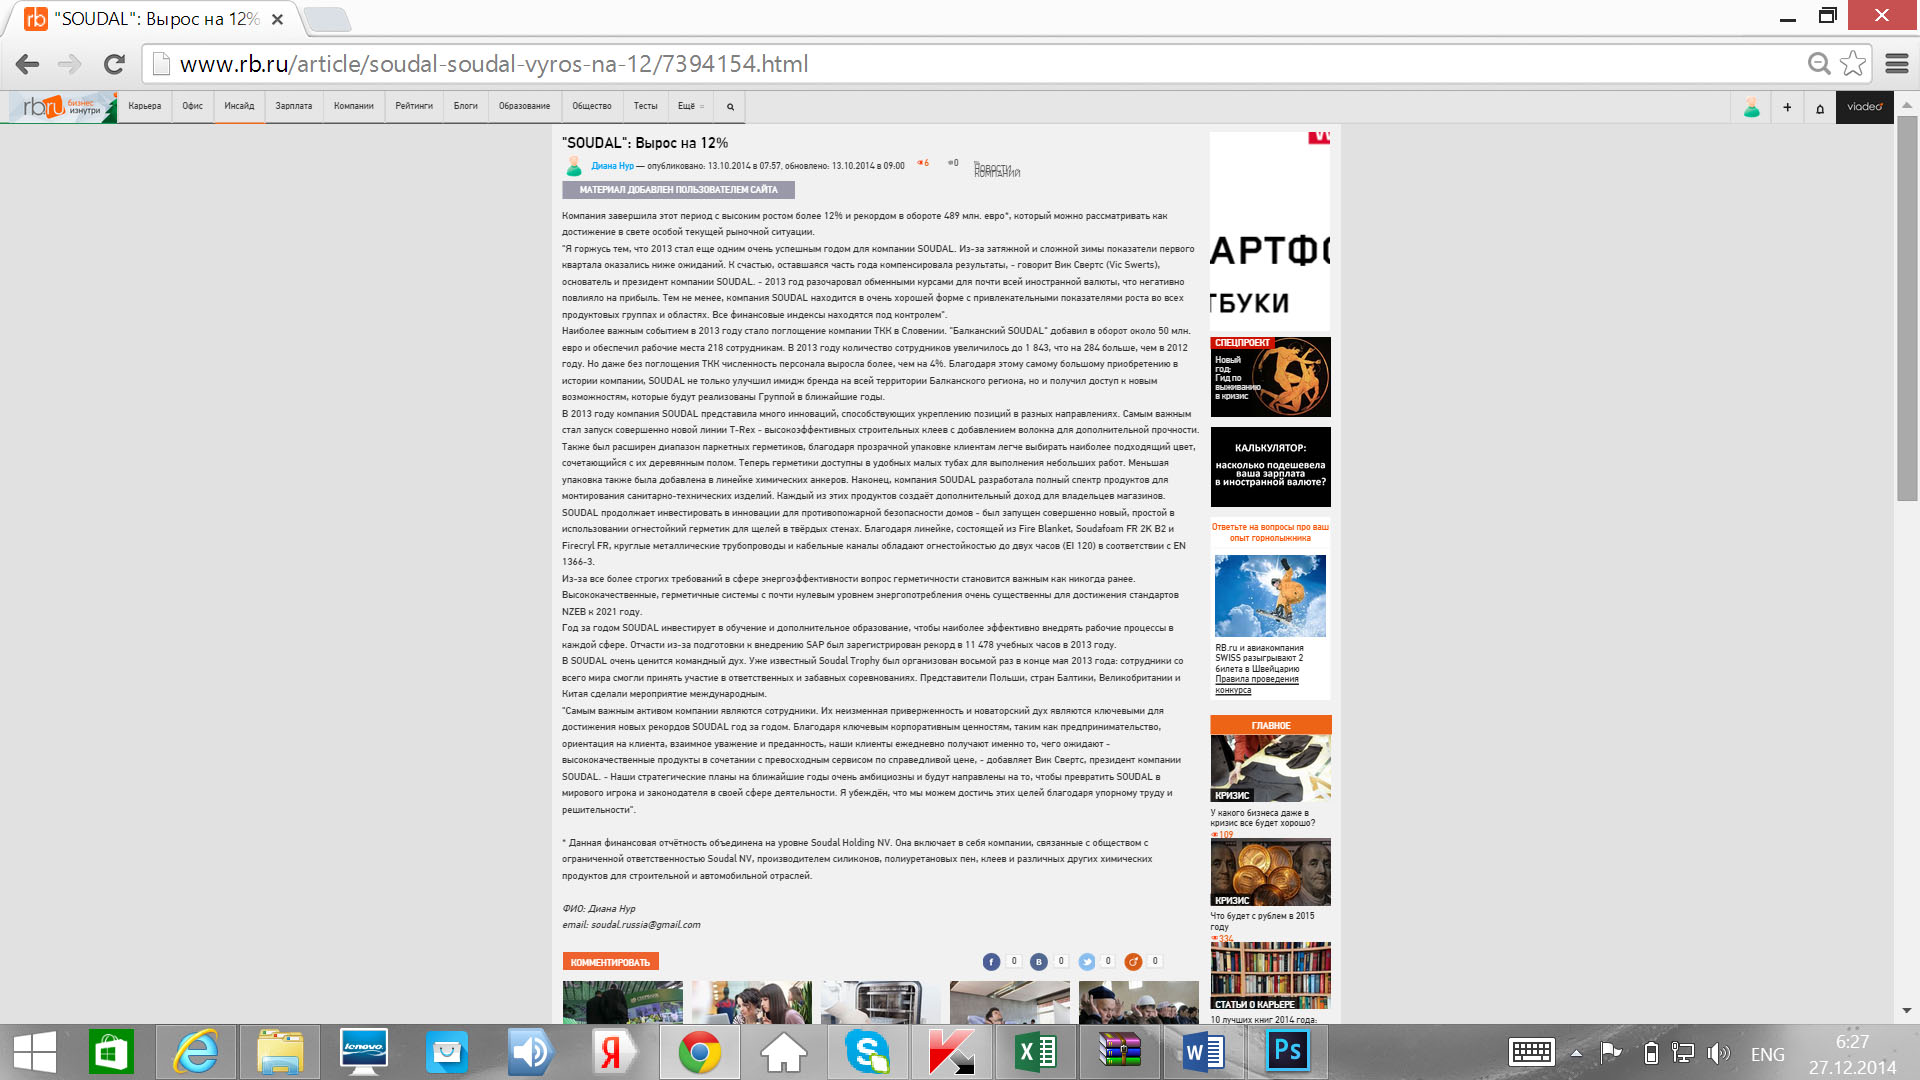The height and width of the screenshot is (1080, 1920).
Task: Click the КОММЕНТИРОВАТЬ button
Action: click(x=610, y=962)
